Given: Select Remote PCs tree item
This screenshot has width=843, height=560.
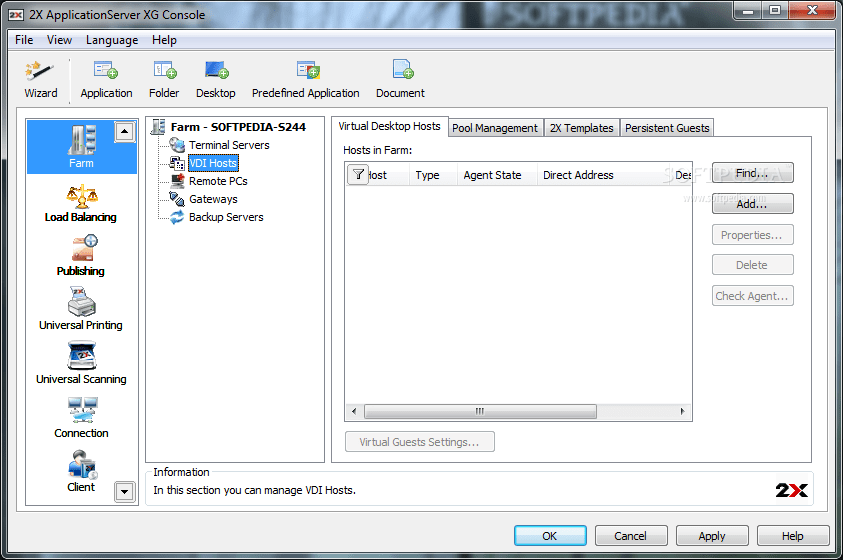Looking at the screenshot, I should tap(218, 181).
